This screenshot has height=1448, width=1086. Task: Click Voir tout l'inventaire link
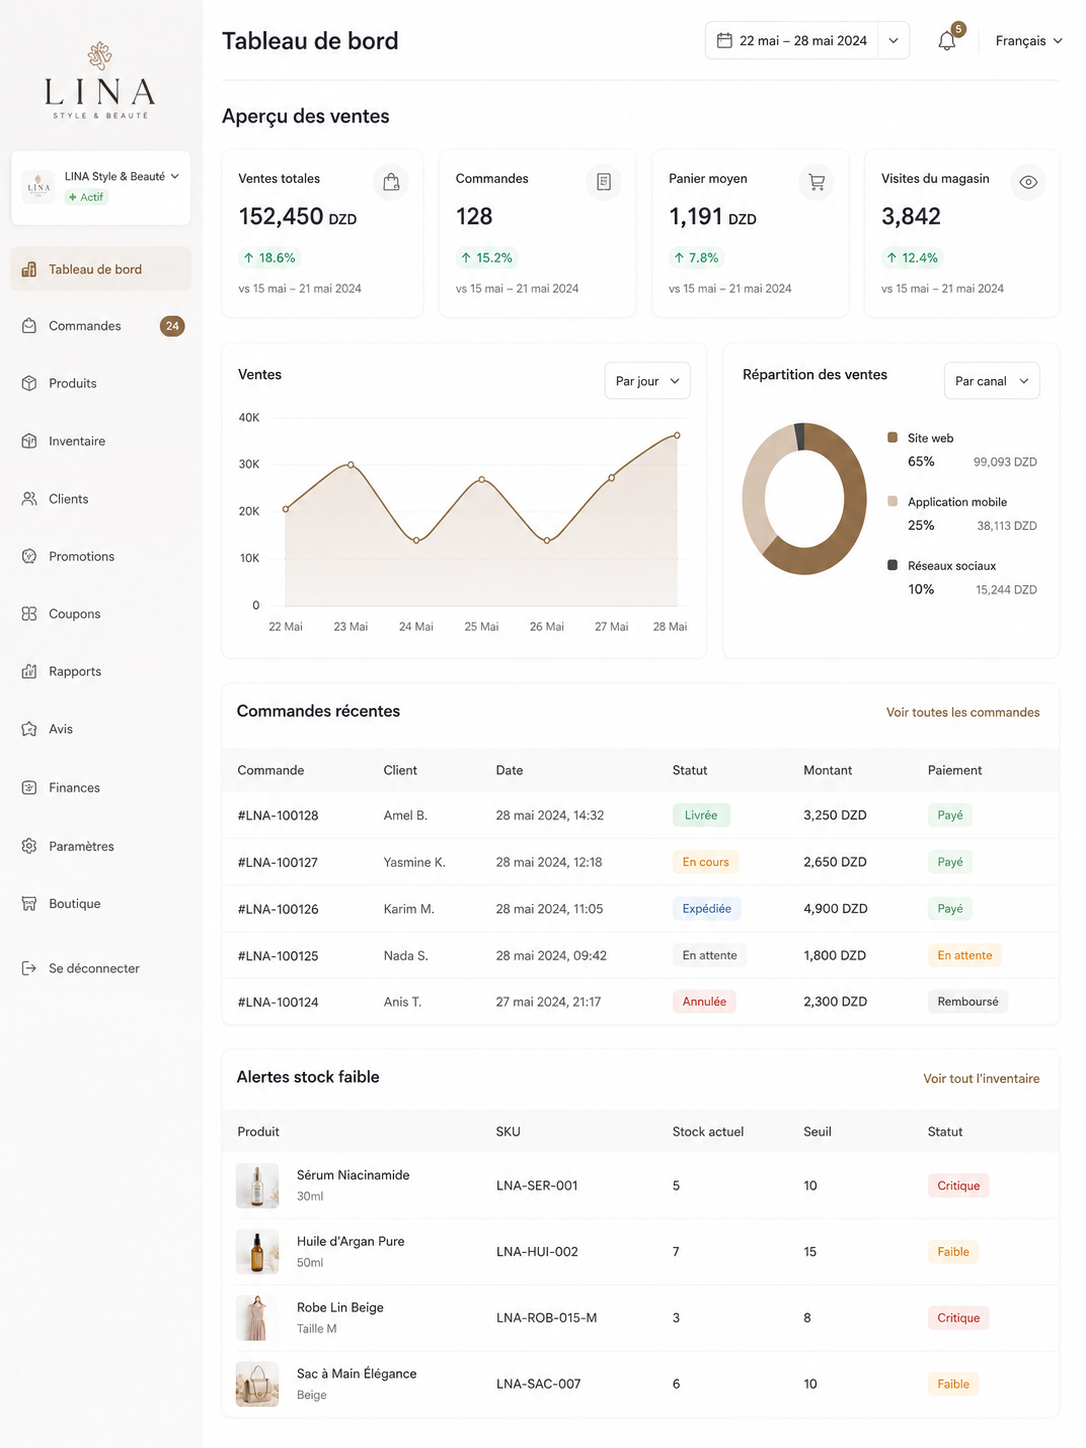point(981,1078)
